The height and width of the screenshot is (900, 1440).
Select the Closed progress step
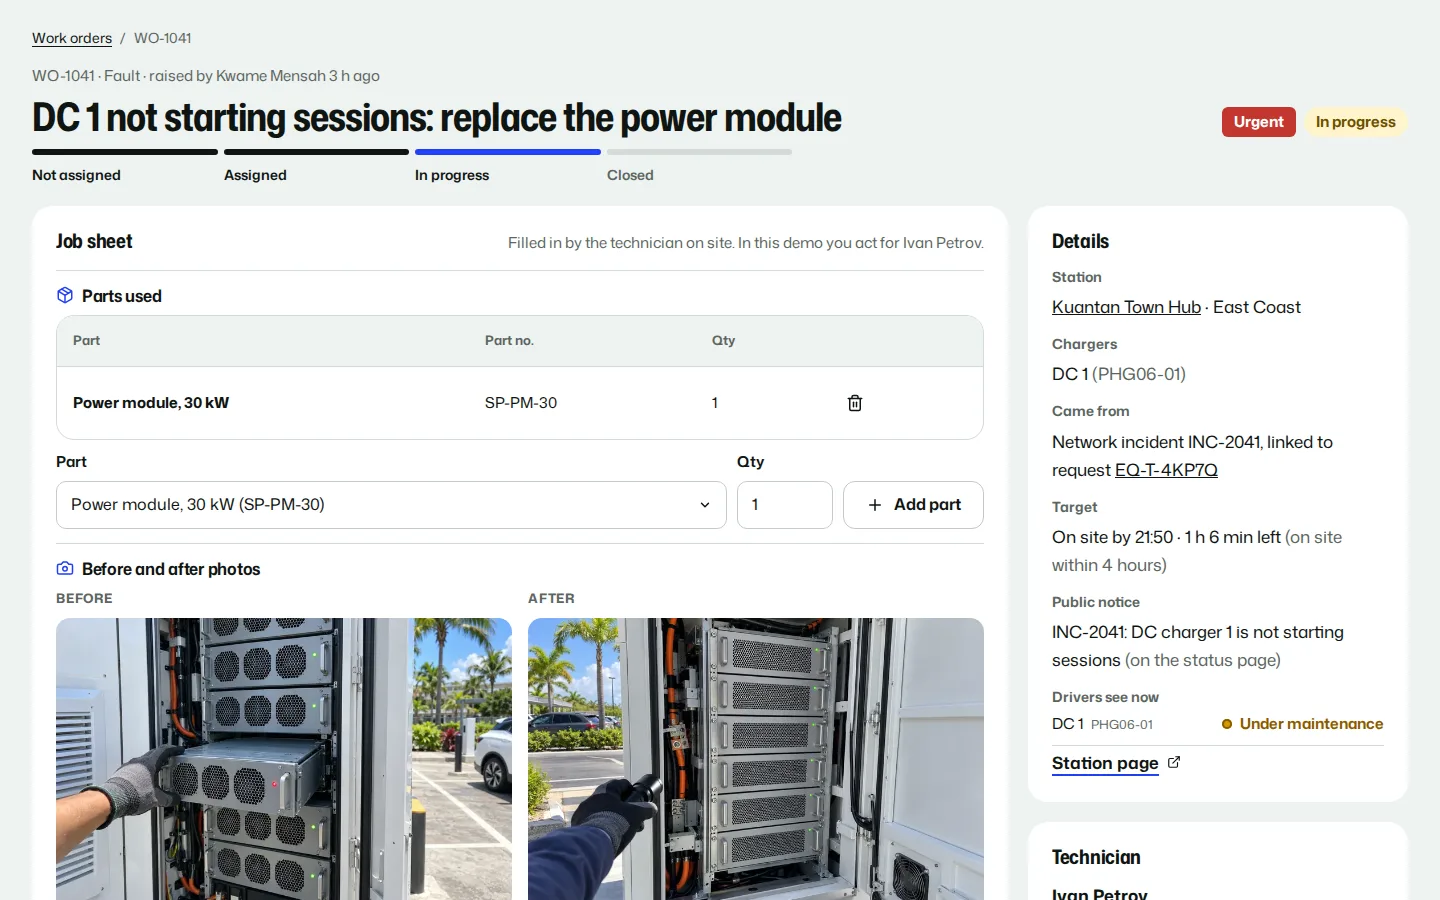[699, 166]
